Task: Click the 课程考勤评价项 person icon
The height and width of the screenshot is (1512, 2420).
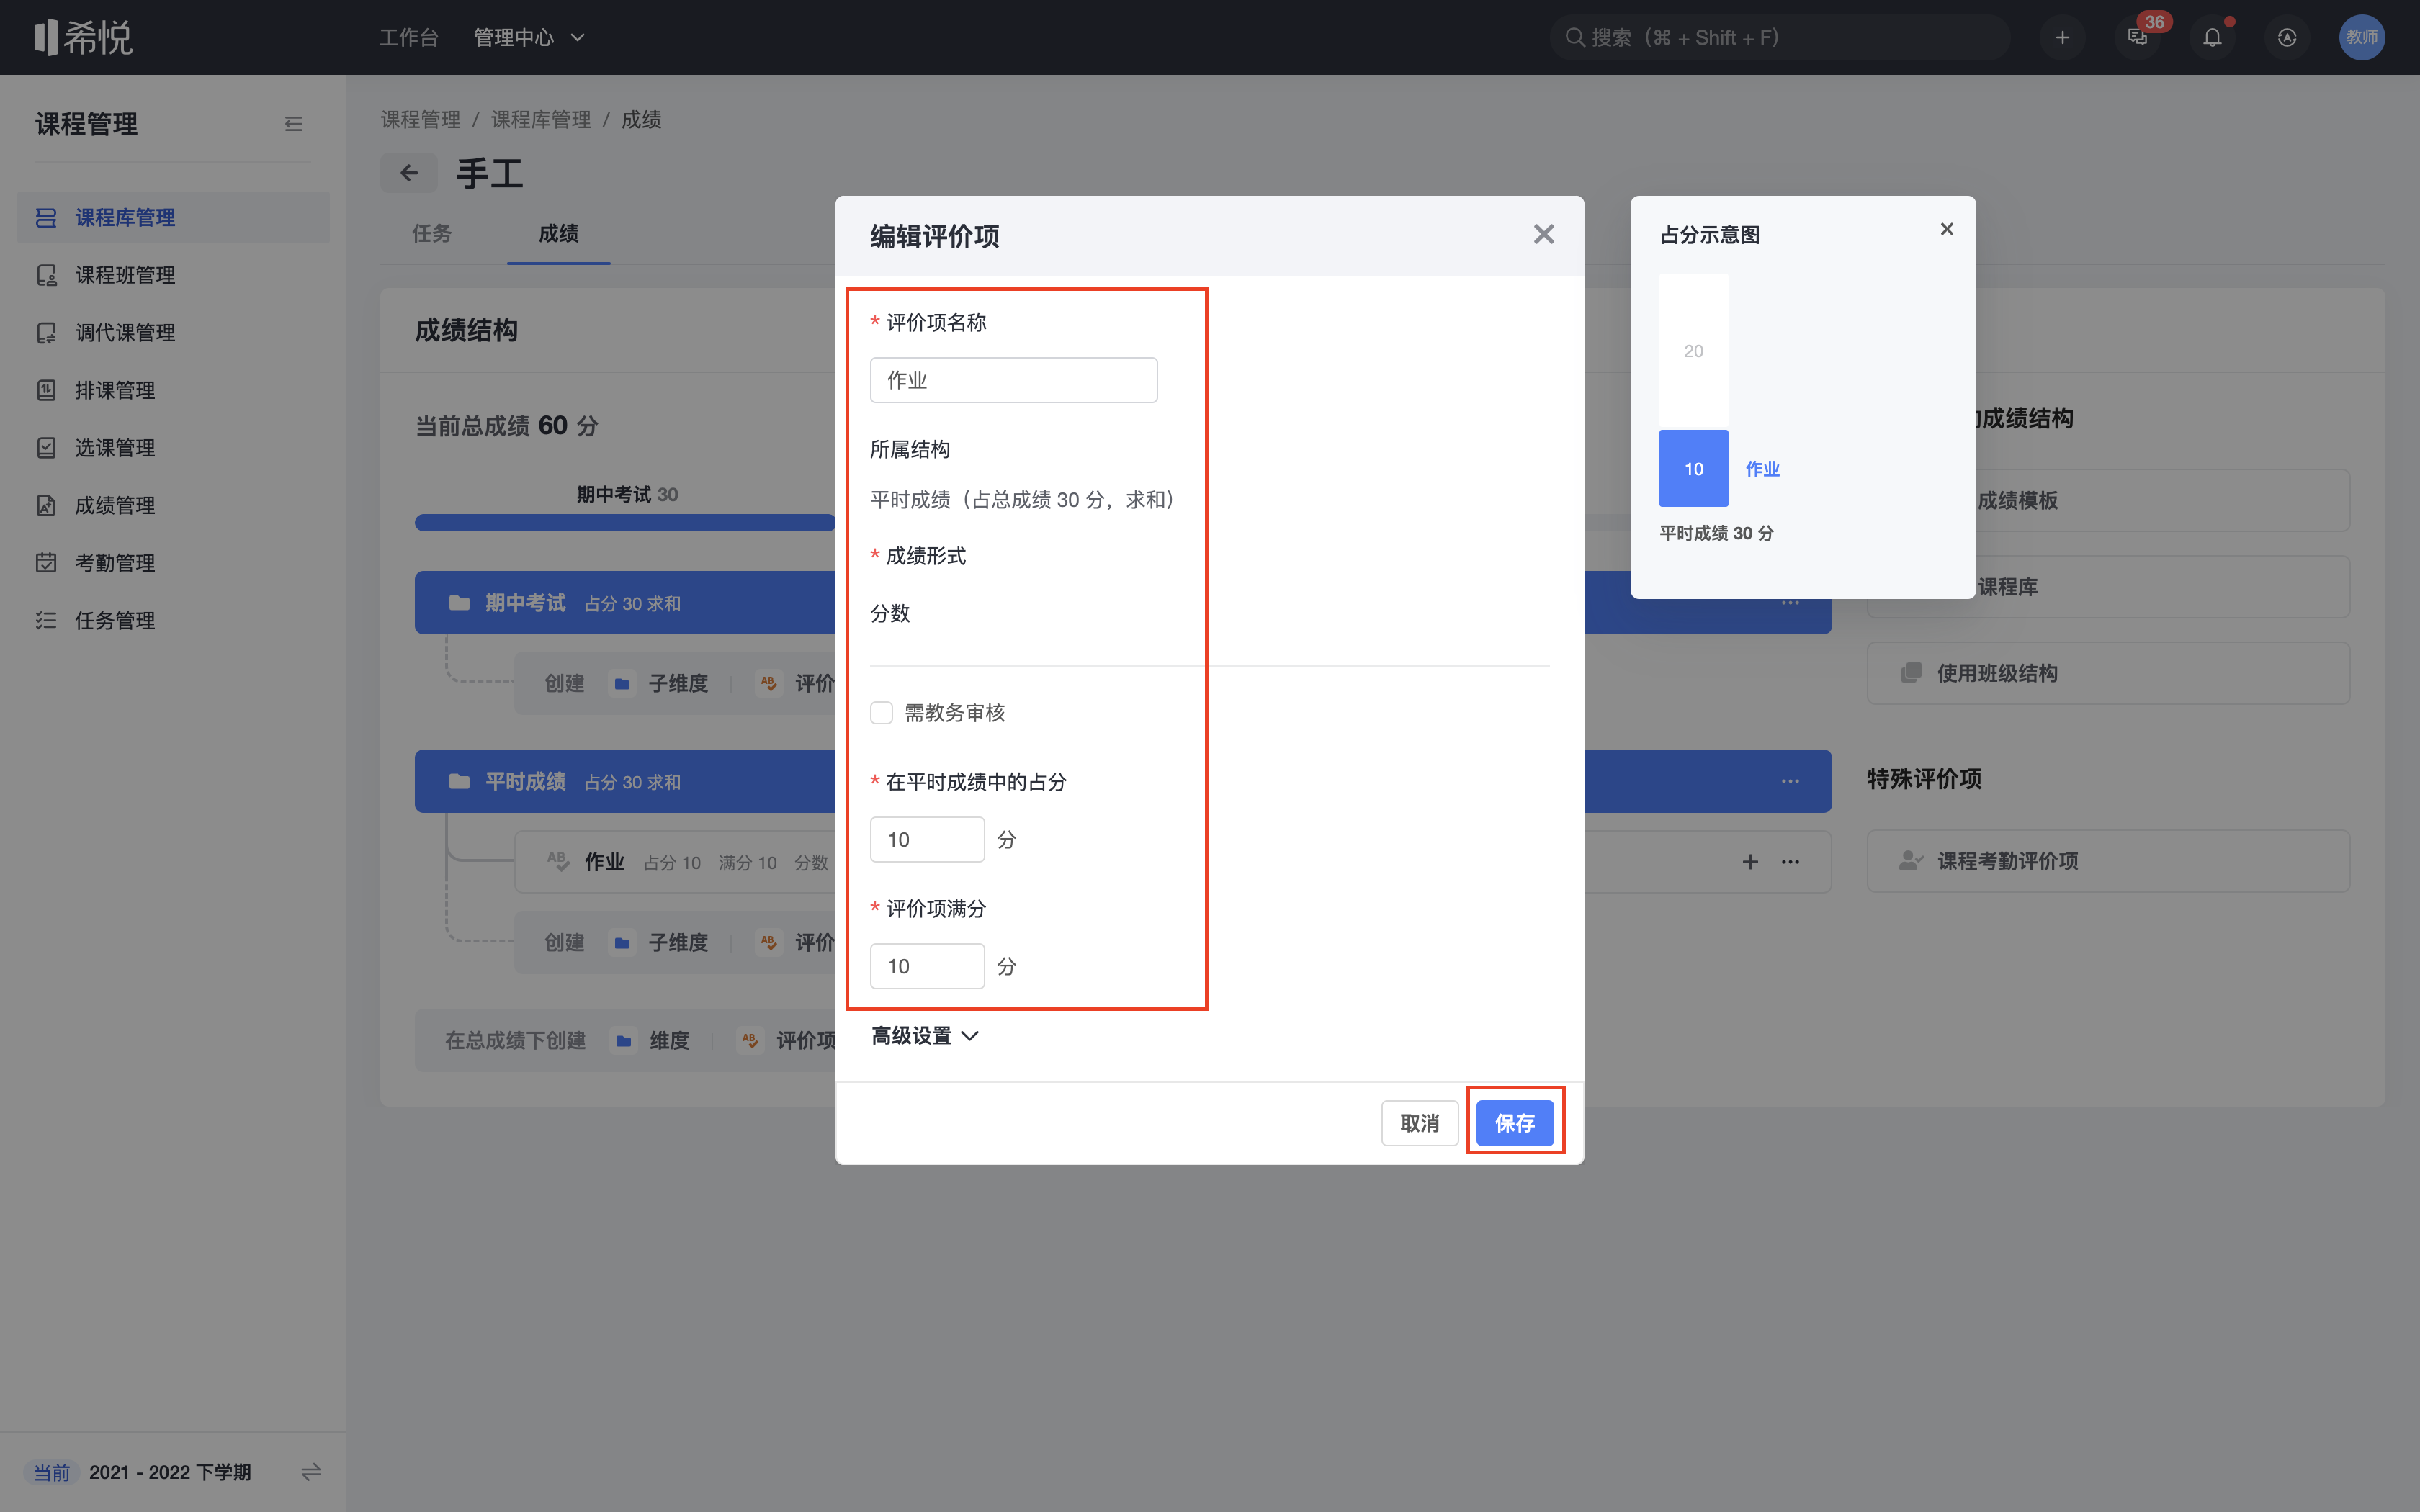Action: tap(1911, 860)
